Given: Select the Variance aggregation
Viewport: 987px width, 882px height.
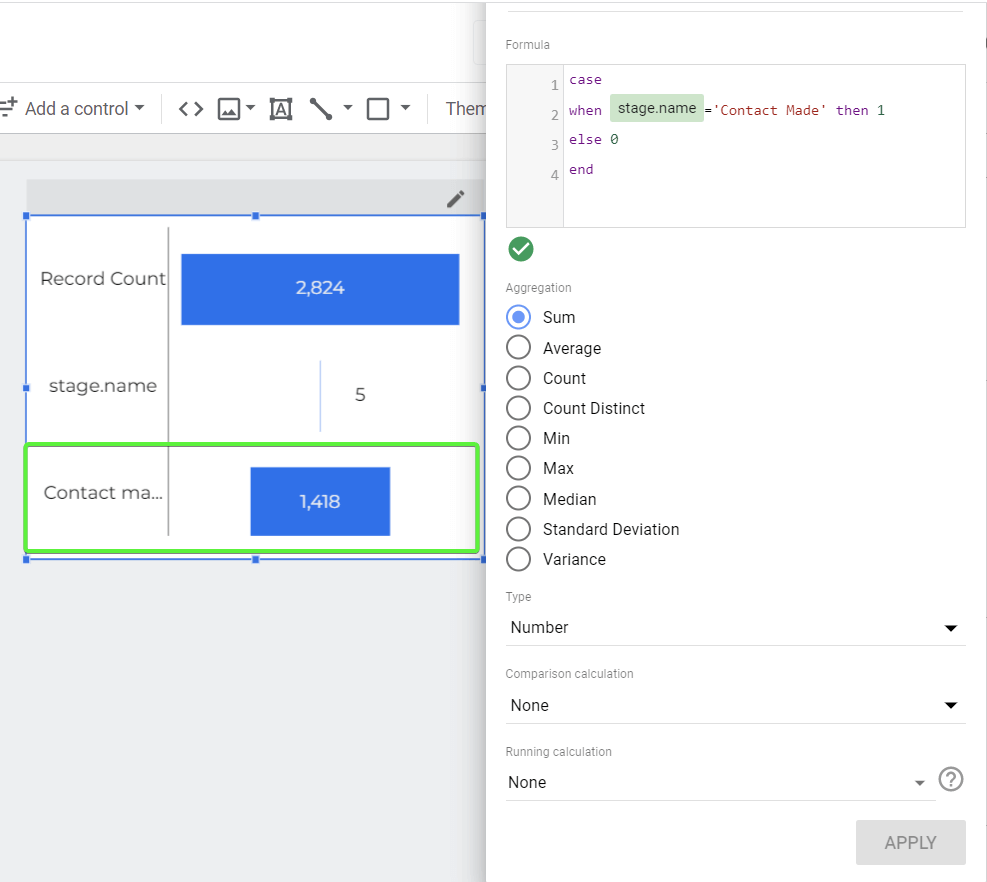Looking at the screenshot, I should point(519,559).
